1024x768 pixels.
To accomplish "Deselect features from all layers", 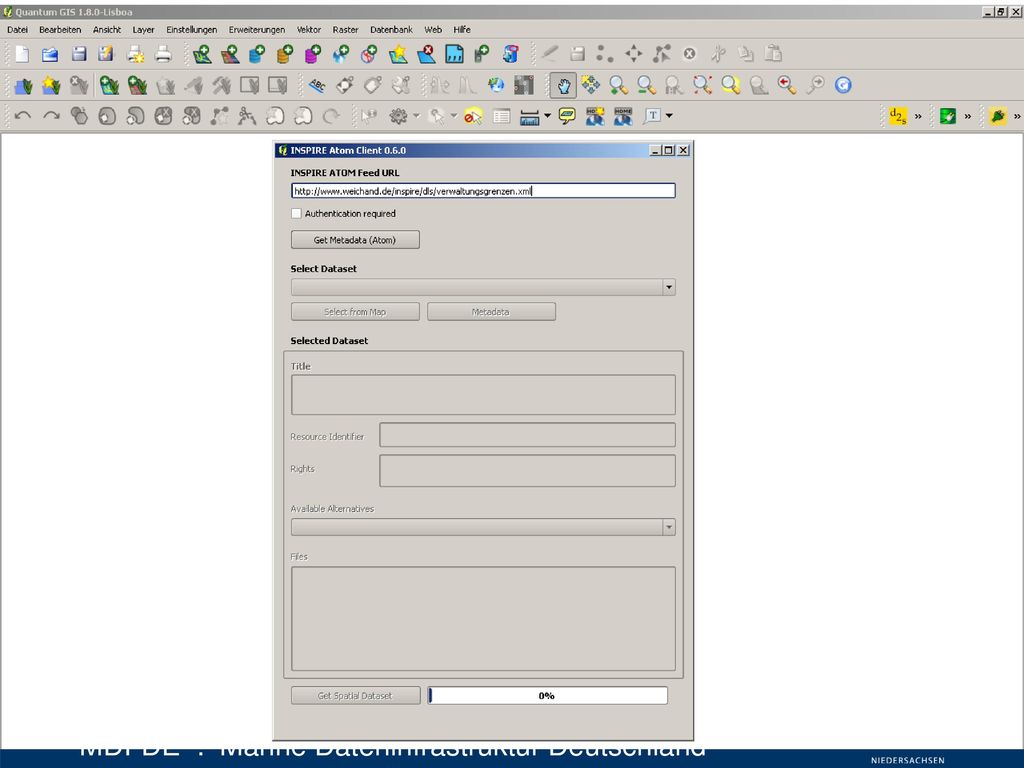I will click(x=473, y=116).
